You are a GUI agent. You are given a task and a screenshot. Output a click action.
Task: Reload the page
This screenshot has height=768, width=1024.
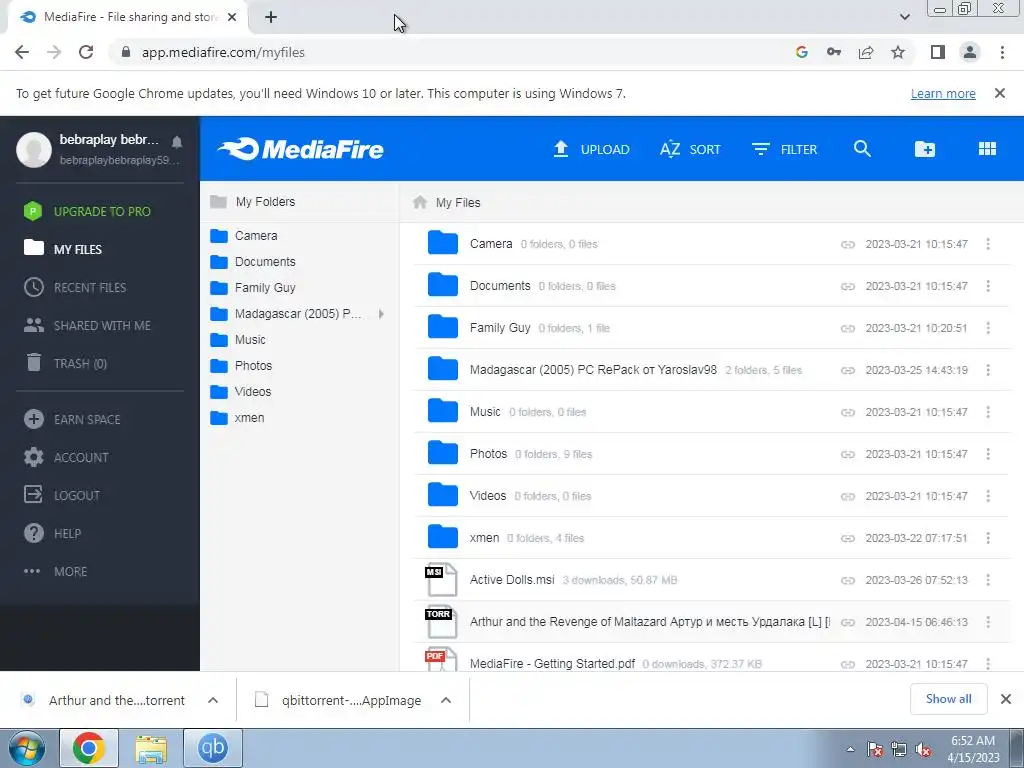point(86,52)
